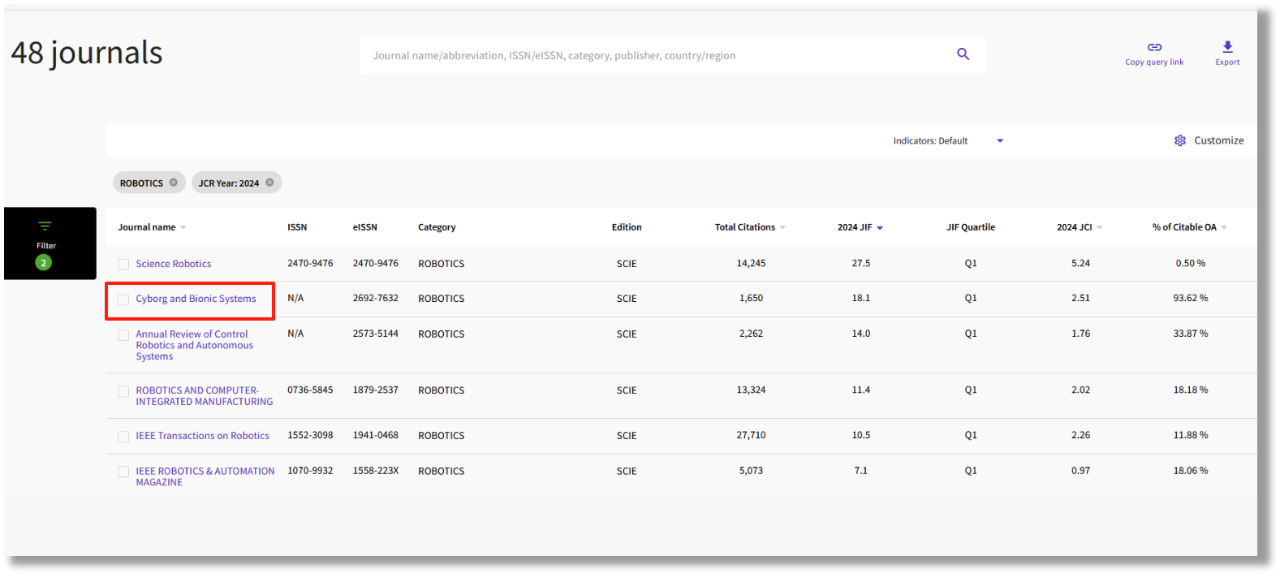Click the Copy query link icon
The width and height of the screenshot is (1280, 575).
click(x=1154, y=47)
